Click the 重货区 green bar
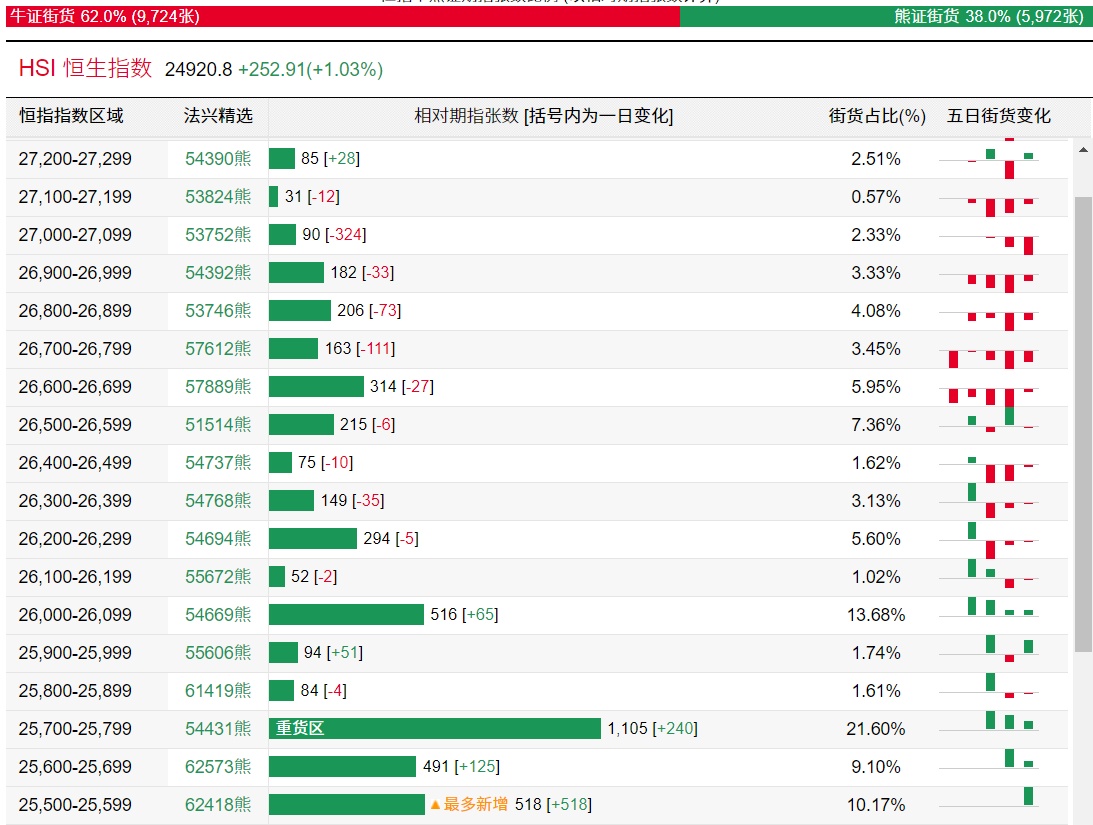The width and height of the screenshot is (1093, 825). [x=434, y=729]
